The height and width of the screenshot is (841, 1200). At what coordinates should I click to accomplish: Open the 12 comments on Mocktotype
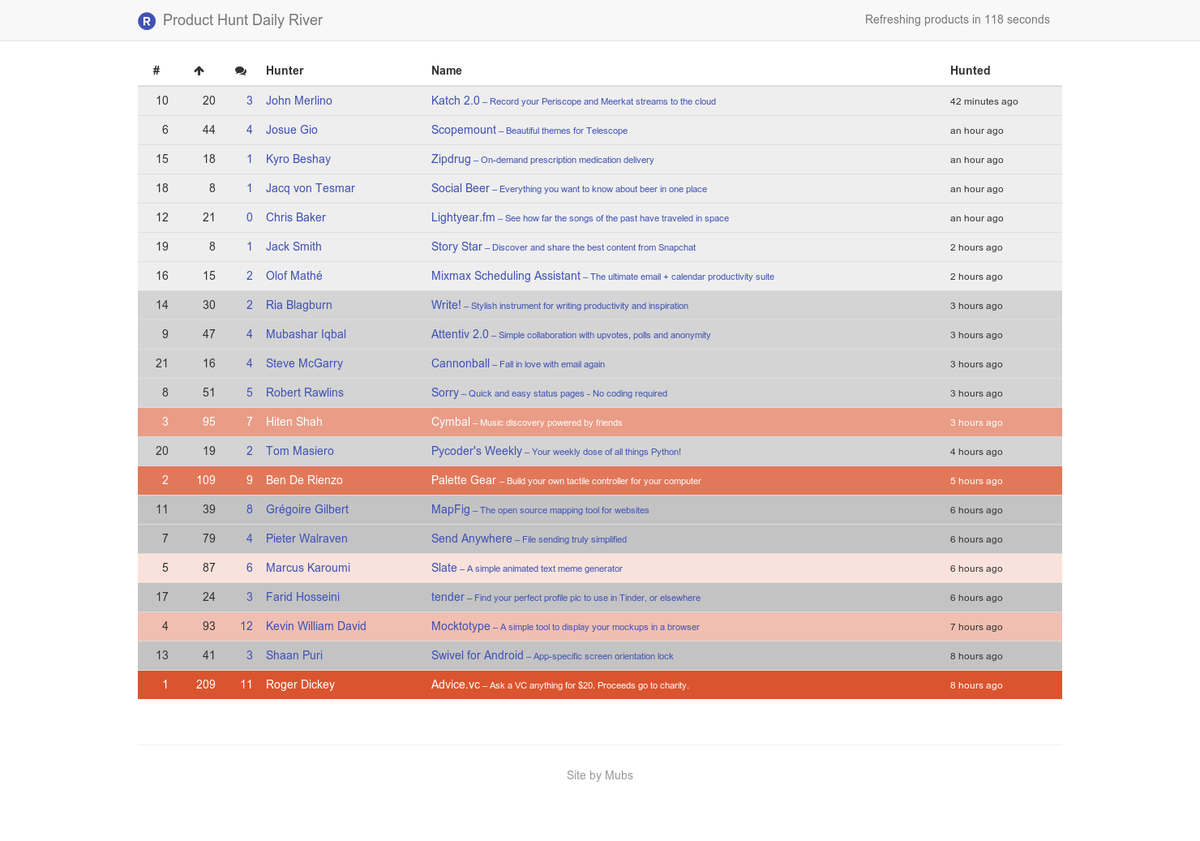(247, 626)
